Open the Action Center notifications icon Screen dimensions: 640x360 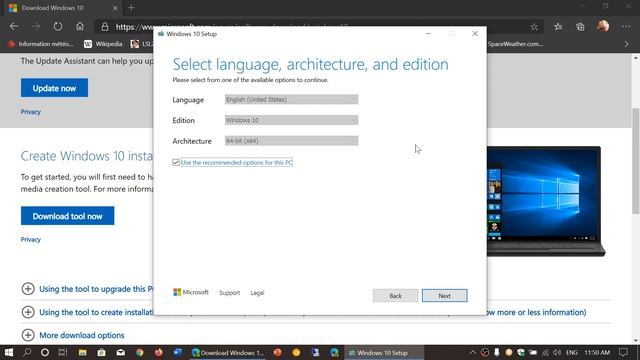623,353
